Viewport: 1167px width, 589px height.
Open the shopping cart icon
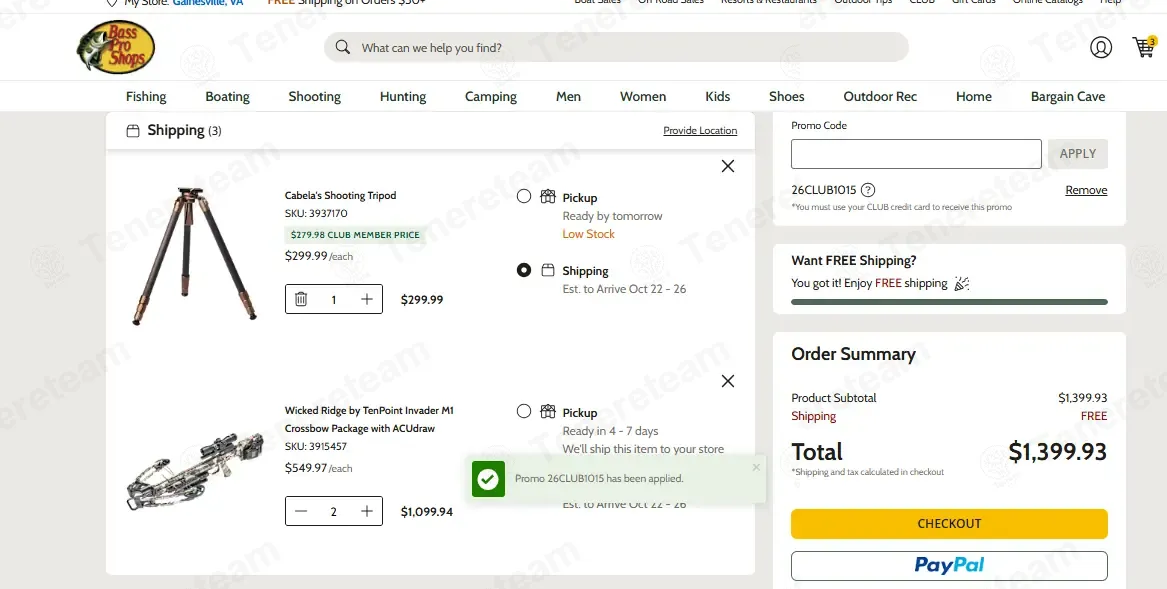click(1143, 47)
